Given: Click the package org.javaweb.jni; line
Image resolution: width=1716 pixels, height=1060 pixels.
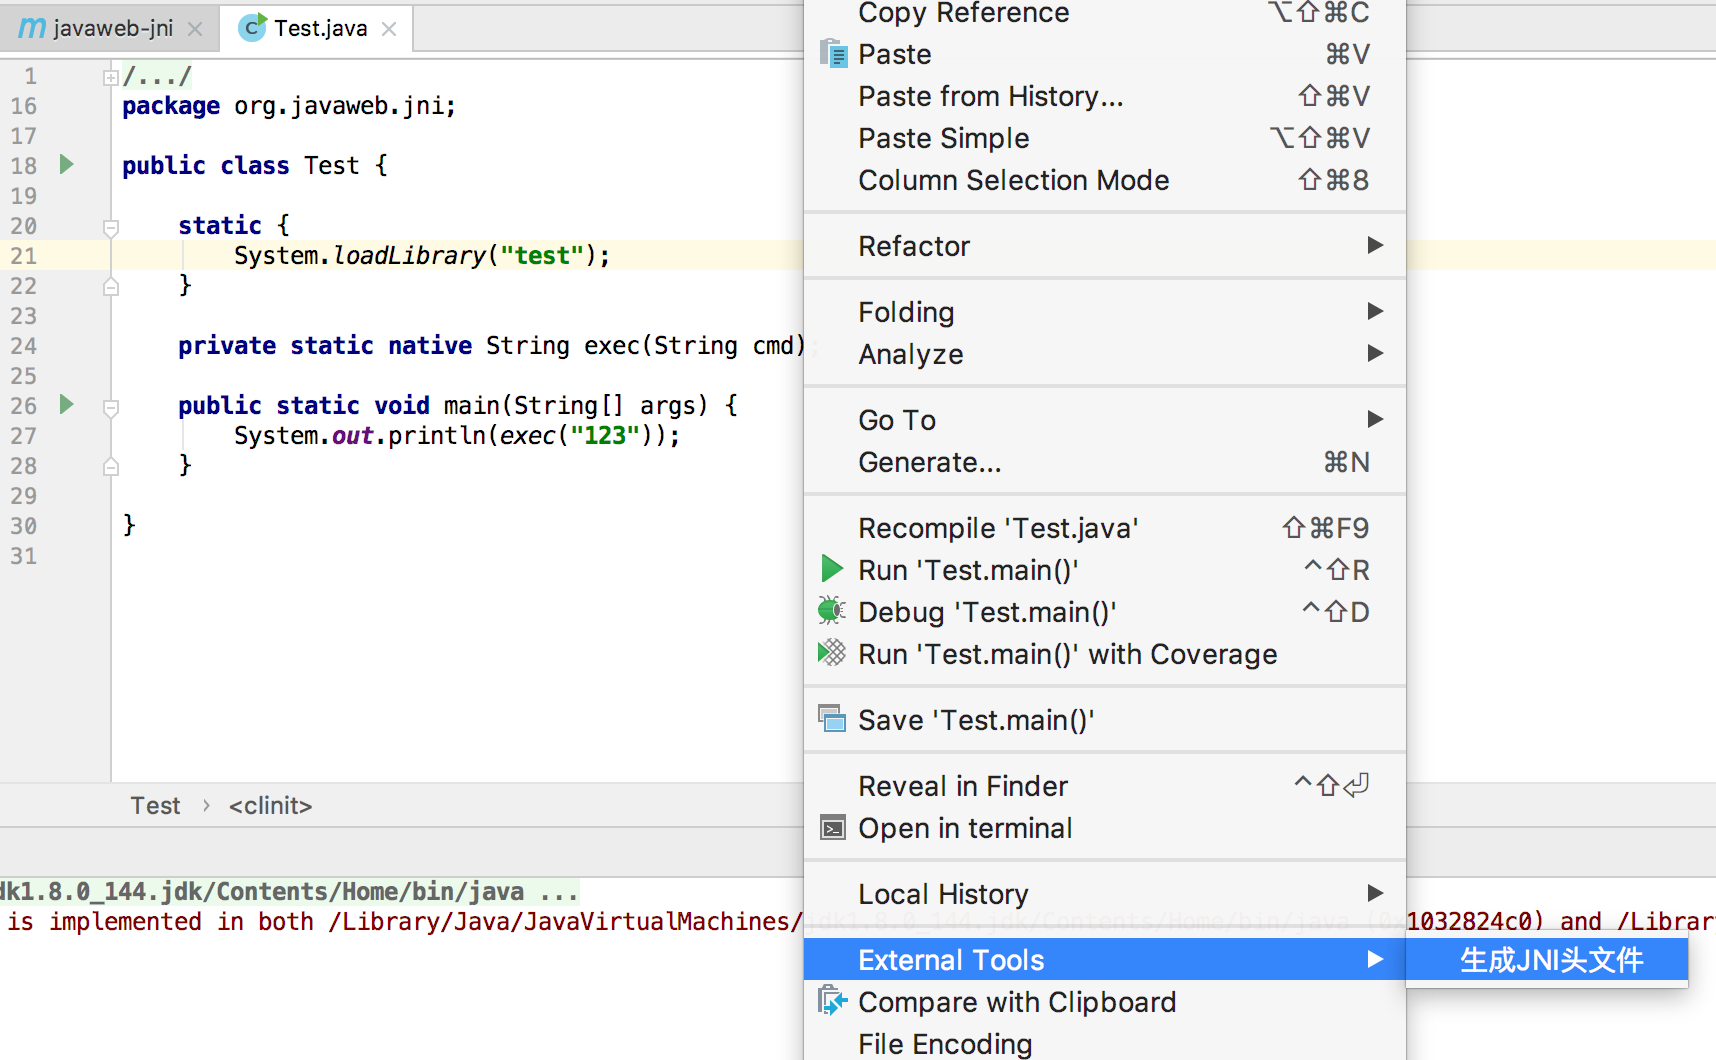Looking at the screenshot, I should (x=289, y=106).
